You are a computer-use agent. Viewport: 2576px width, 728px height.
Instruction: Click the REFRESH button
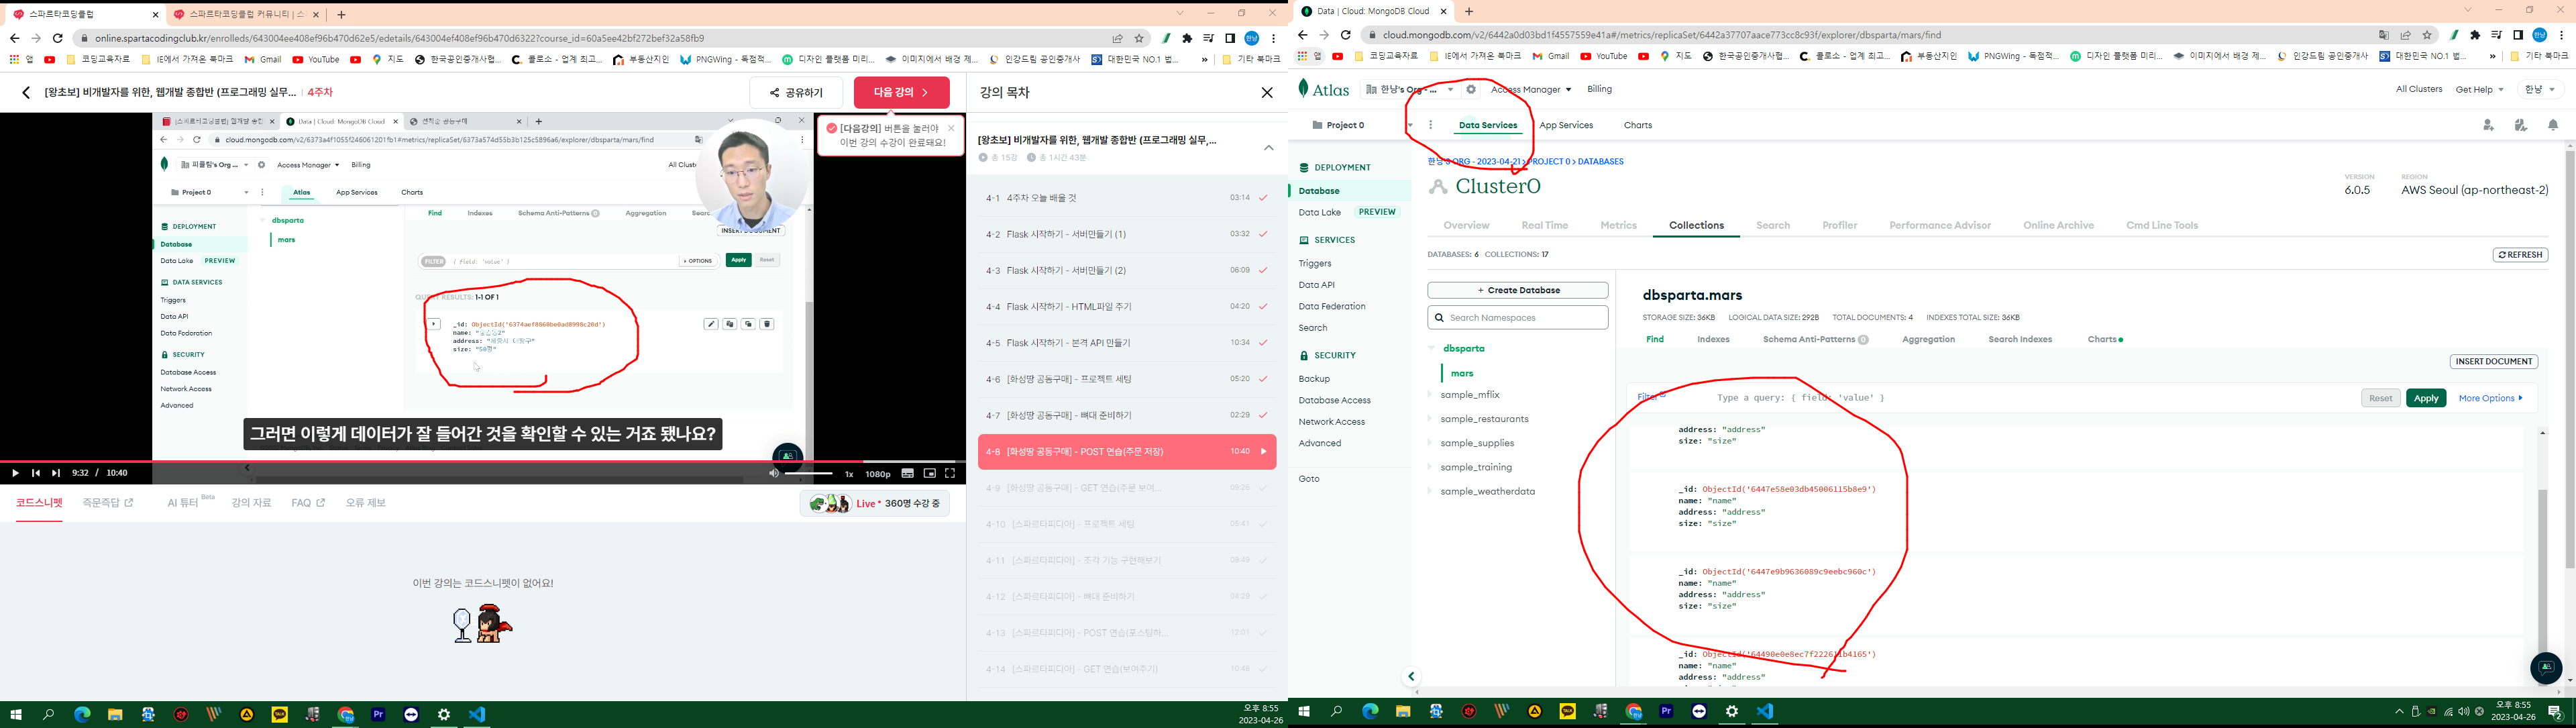2520,255
